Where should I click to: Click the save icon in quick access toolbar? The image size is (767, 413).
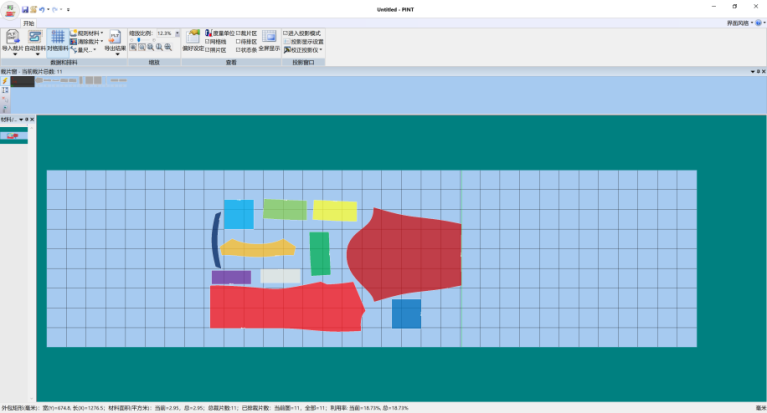click(x=24, y=8)
